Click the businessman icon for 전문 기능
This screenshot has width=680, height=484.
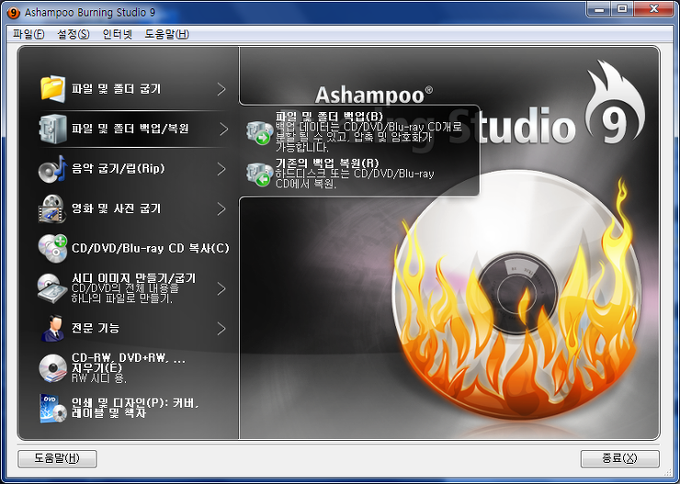(x=53, y=328)
